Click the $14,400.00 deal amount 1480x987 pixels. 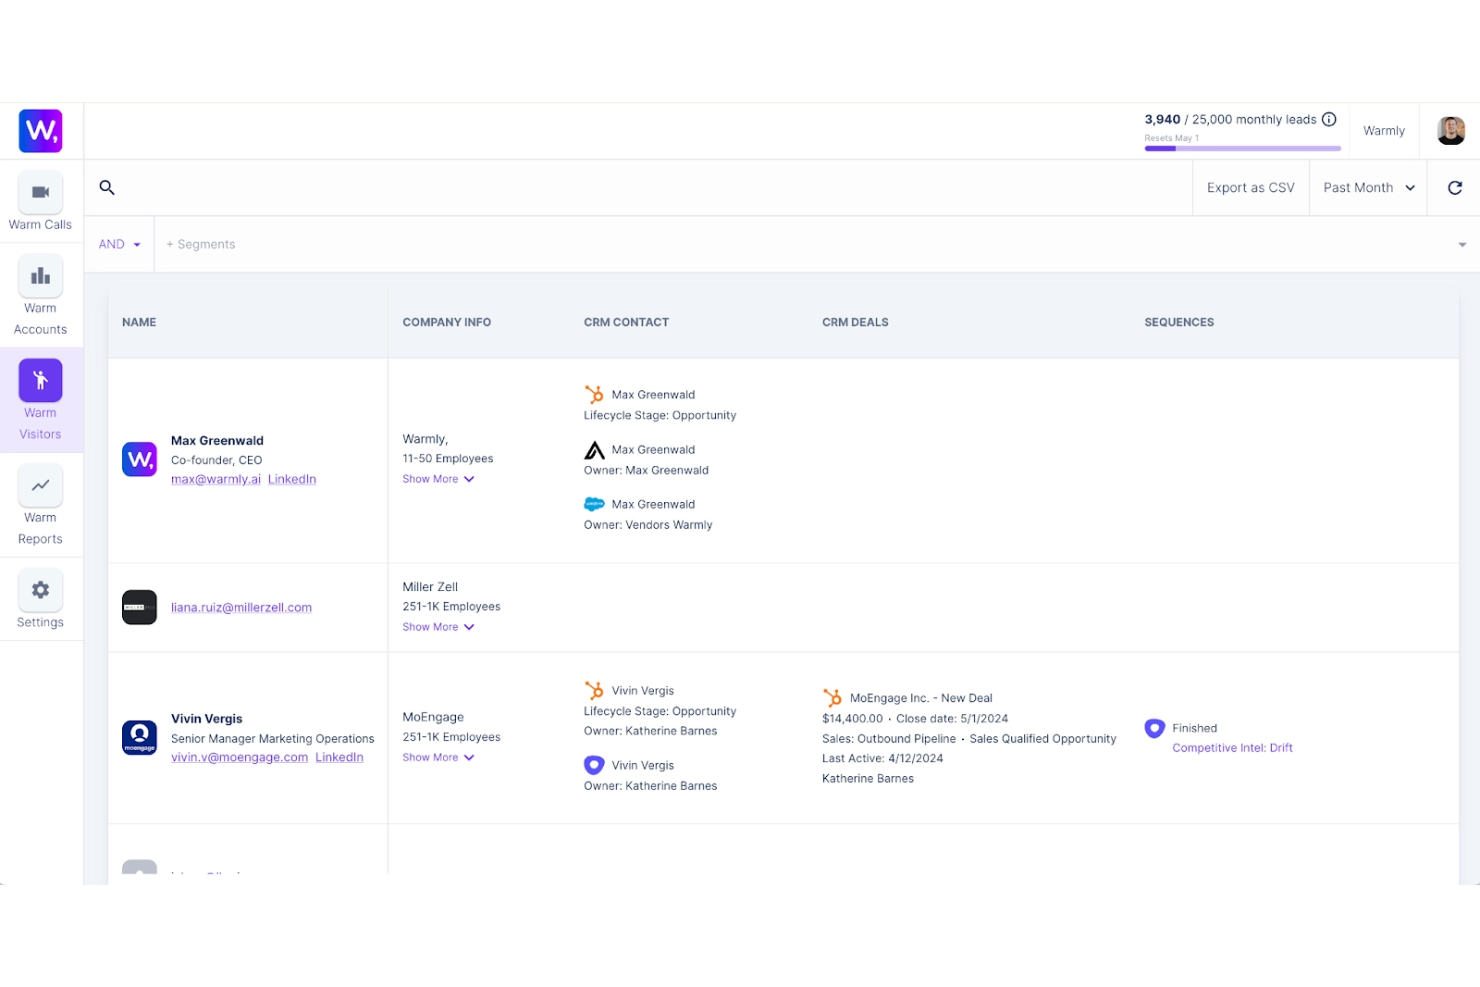(853, 718)
